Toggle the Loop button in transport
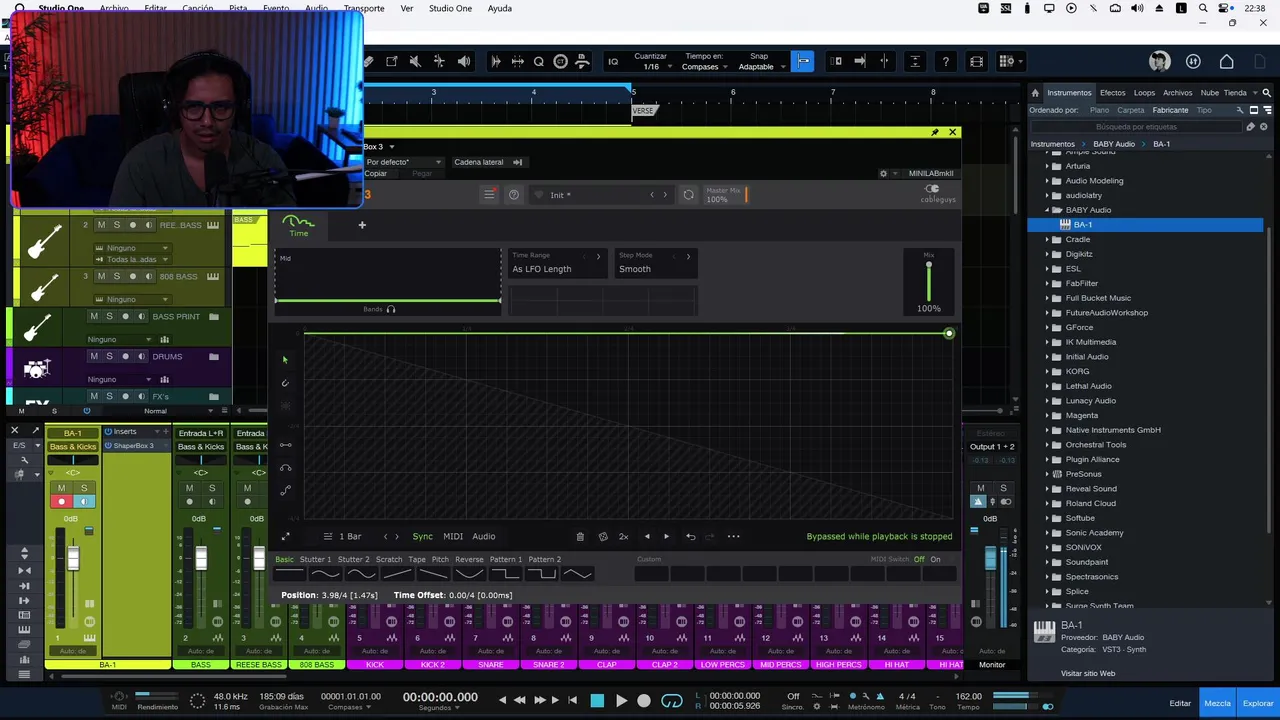The height and width of the screenshot is (720, 1280). tap(672, 701)
